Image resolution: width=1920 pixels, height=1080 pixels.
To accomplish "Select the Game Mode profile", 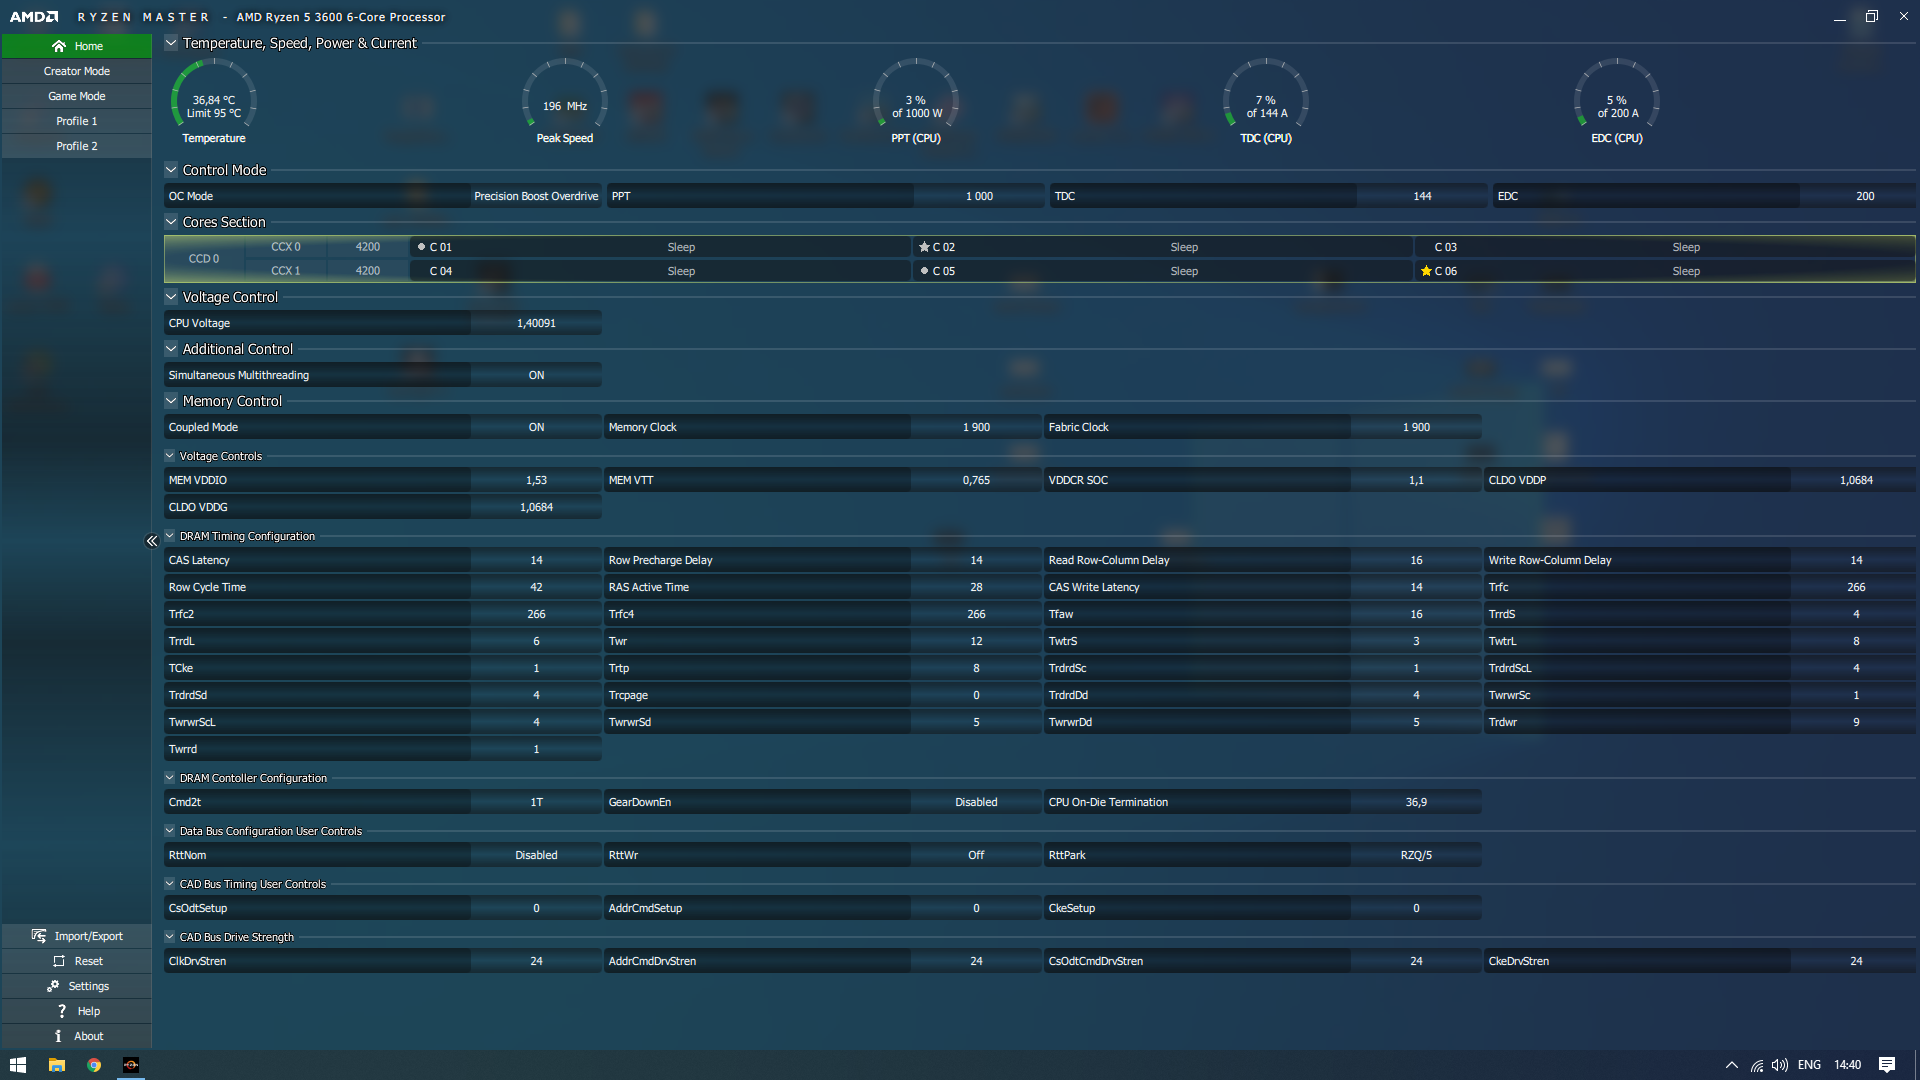I will point(77,96).
